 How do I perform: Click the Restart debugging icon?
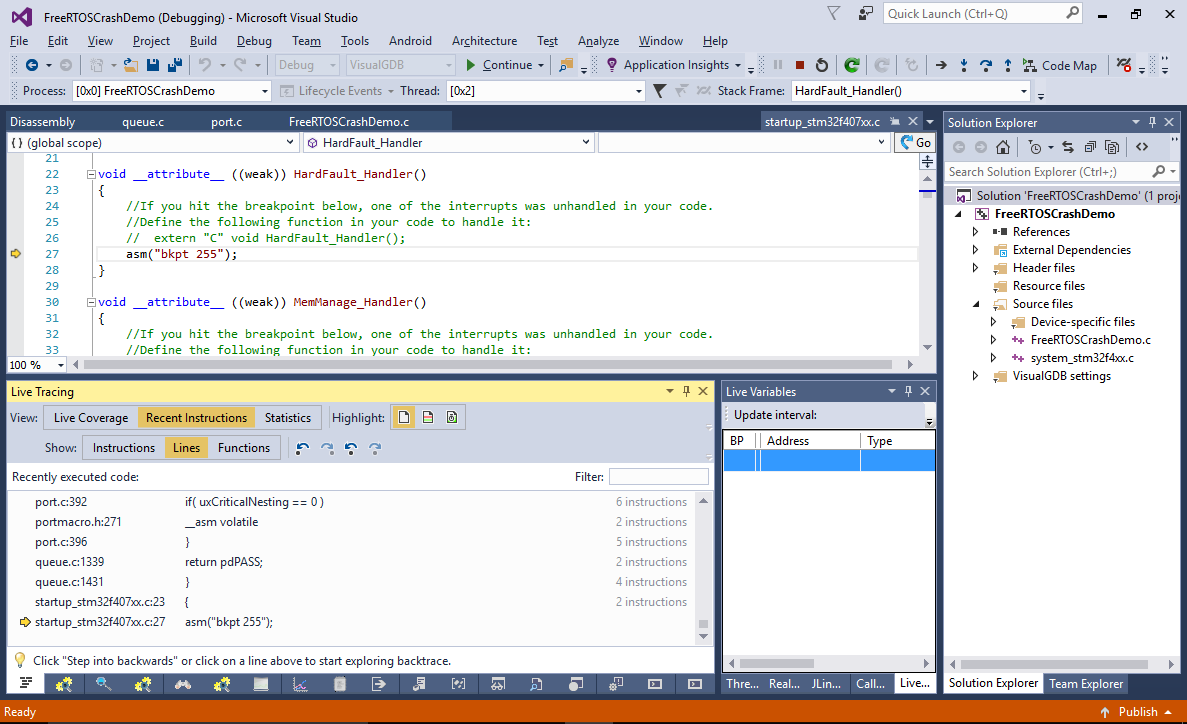point(821,65)
